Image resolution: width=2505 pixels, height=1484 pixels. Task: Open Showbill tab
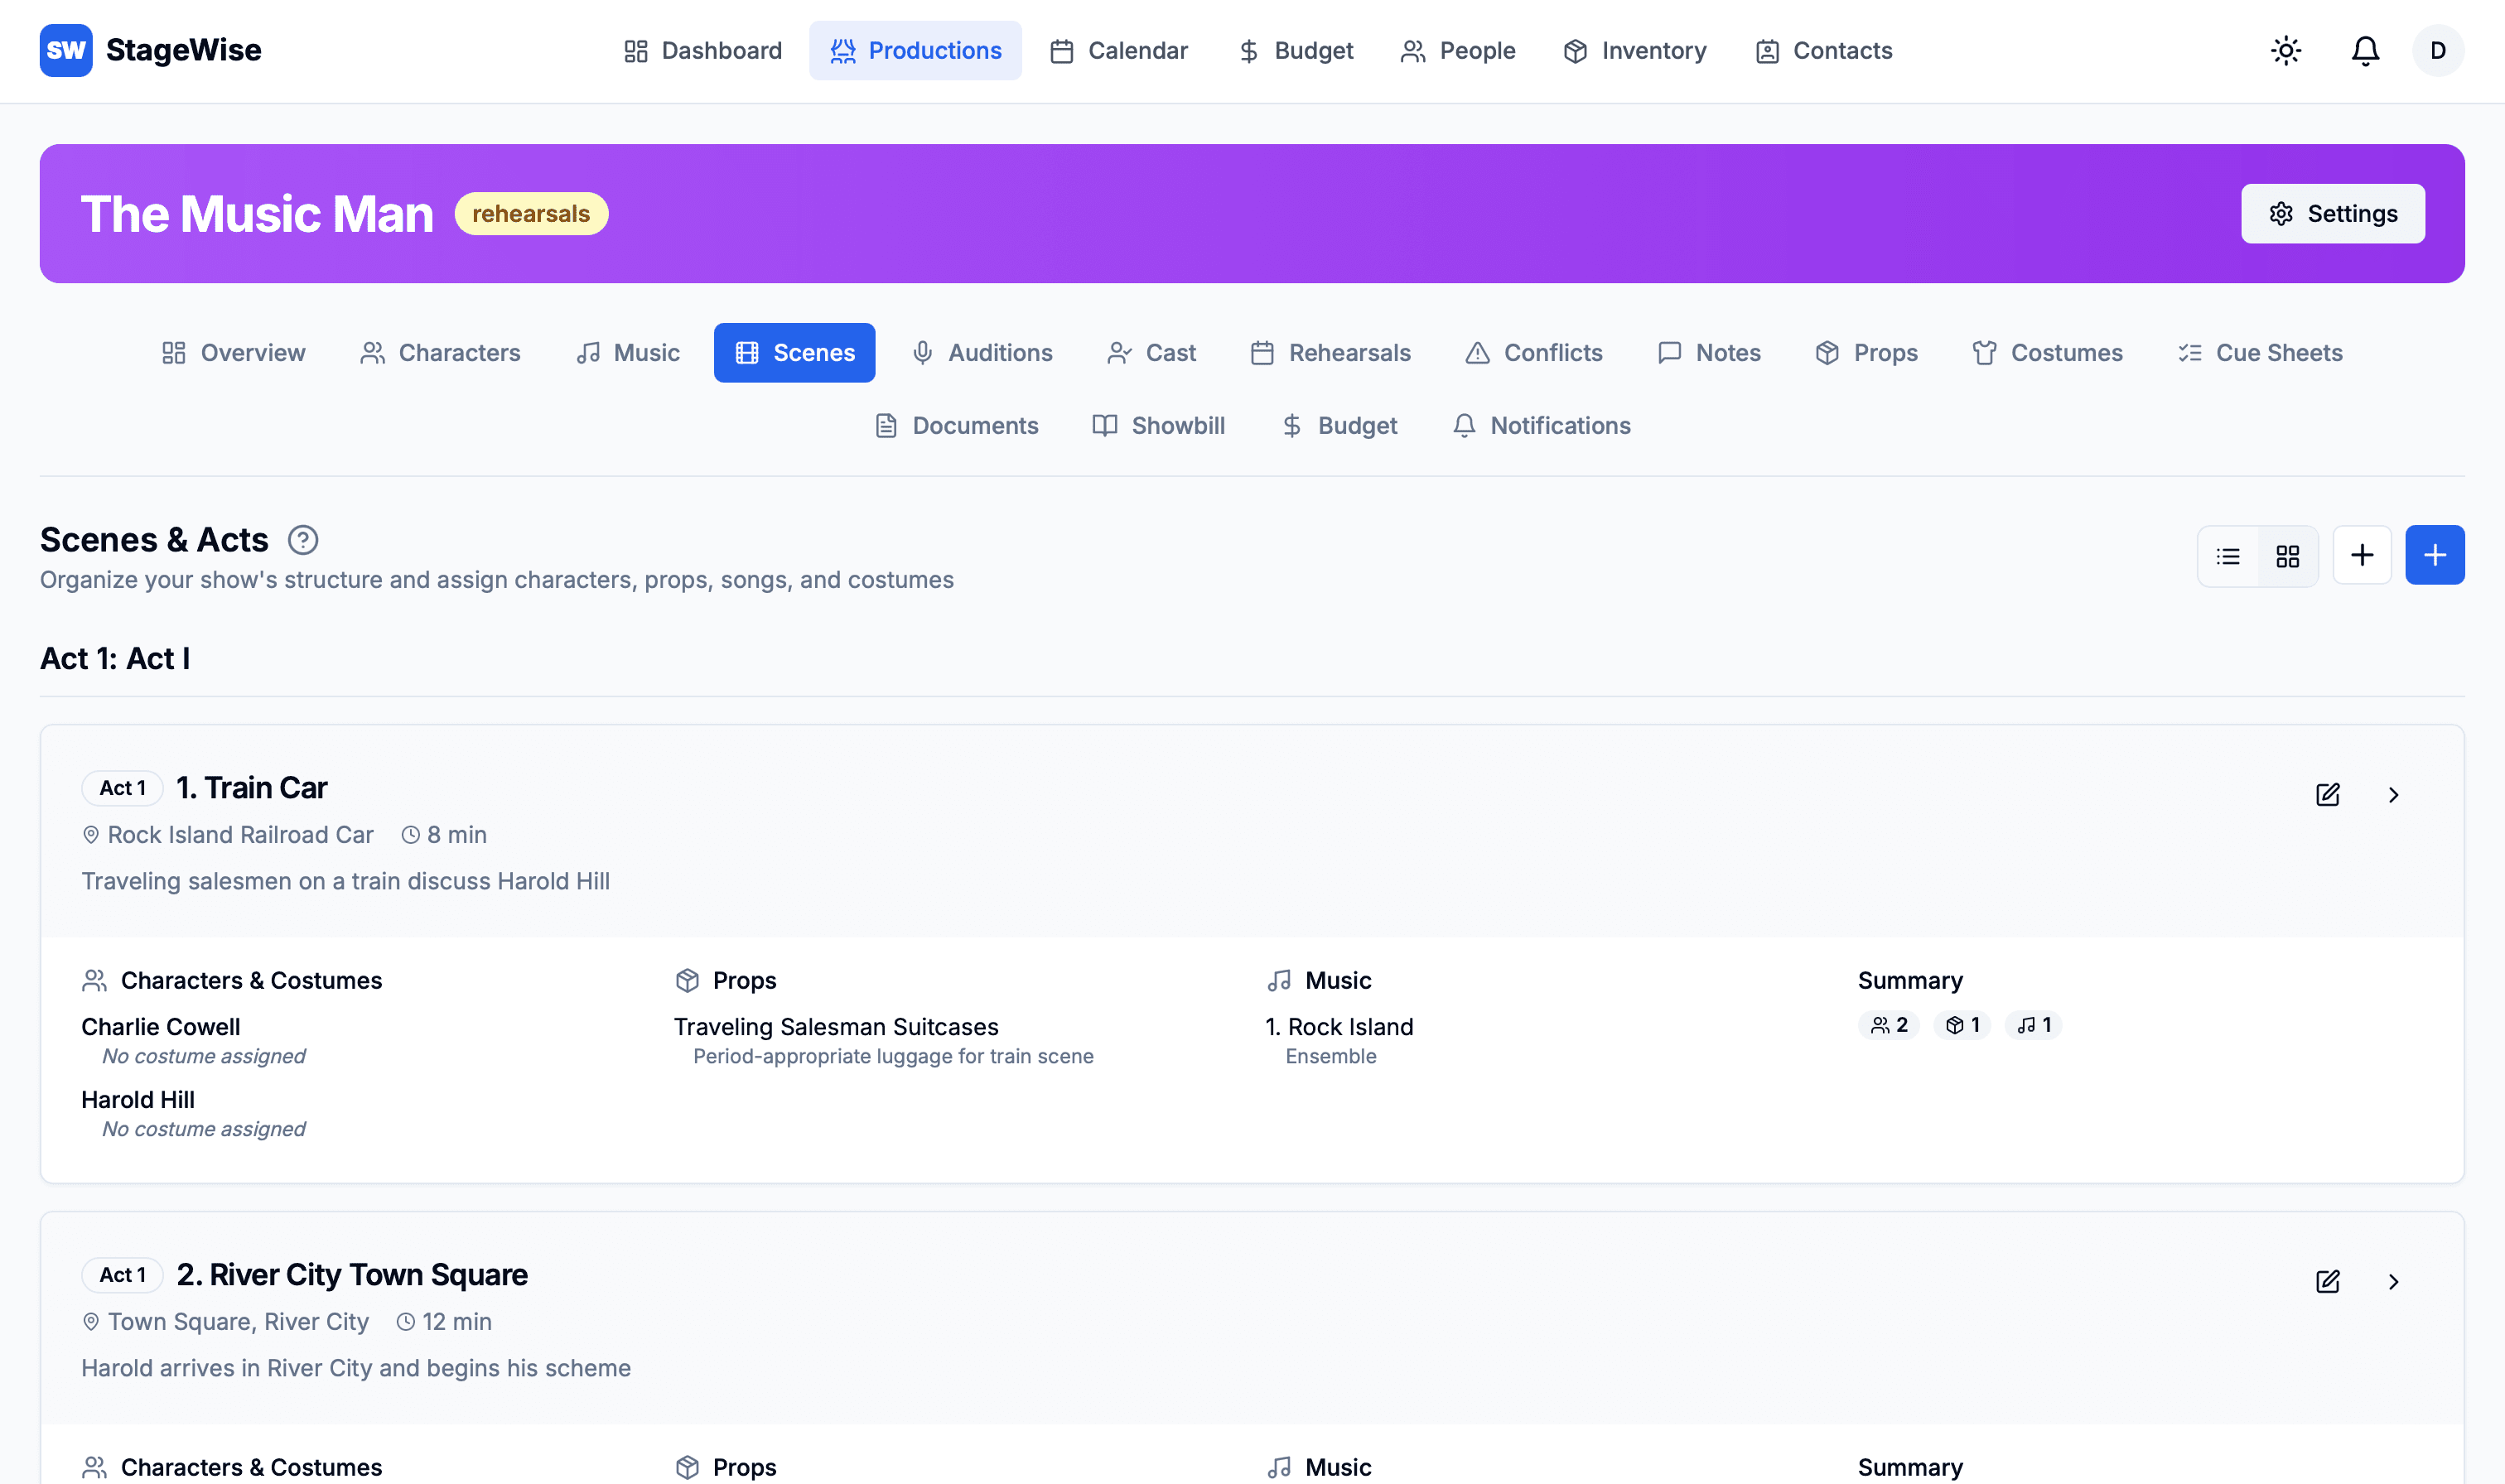1158,426
